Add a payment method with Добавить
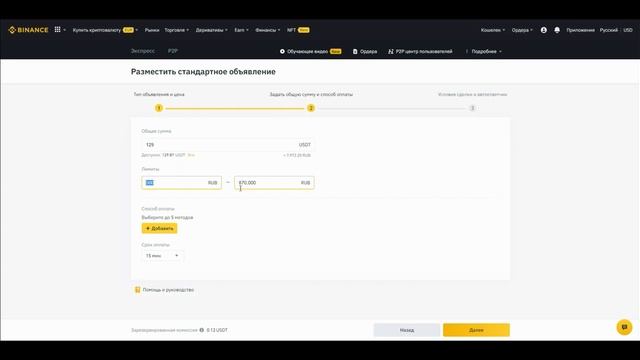640x360 pixels. (x=159, y=228)
